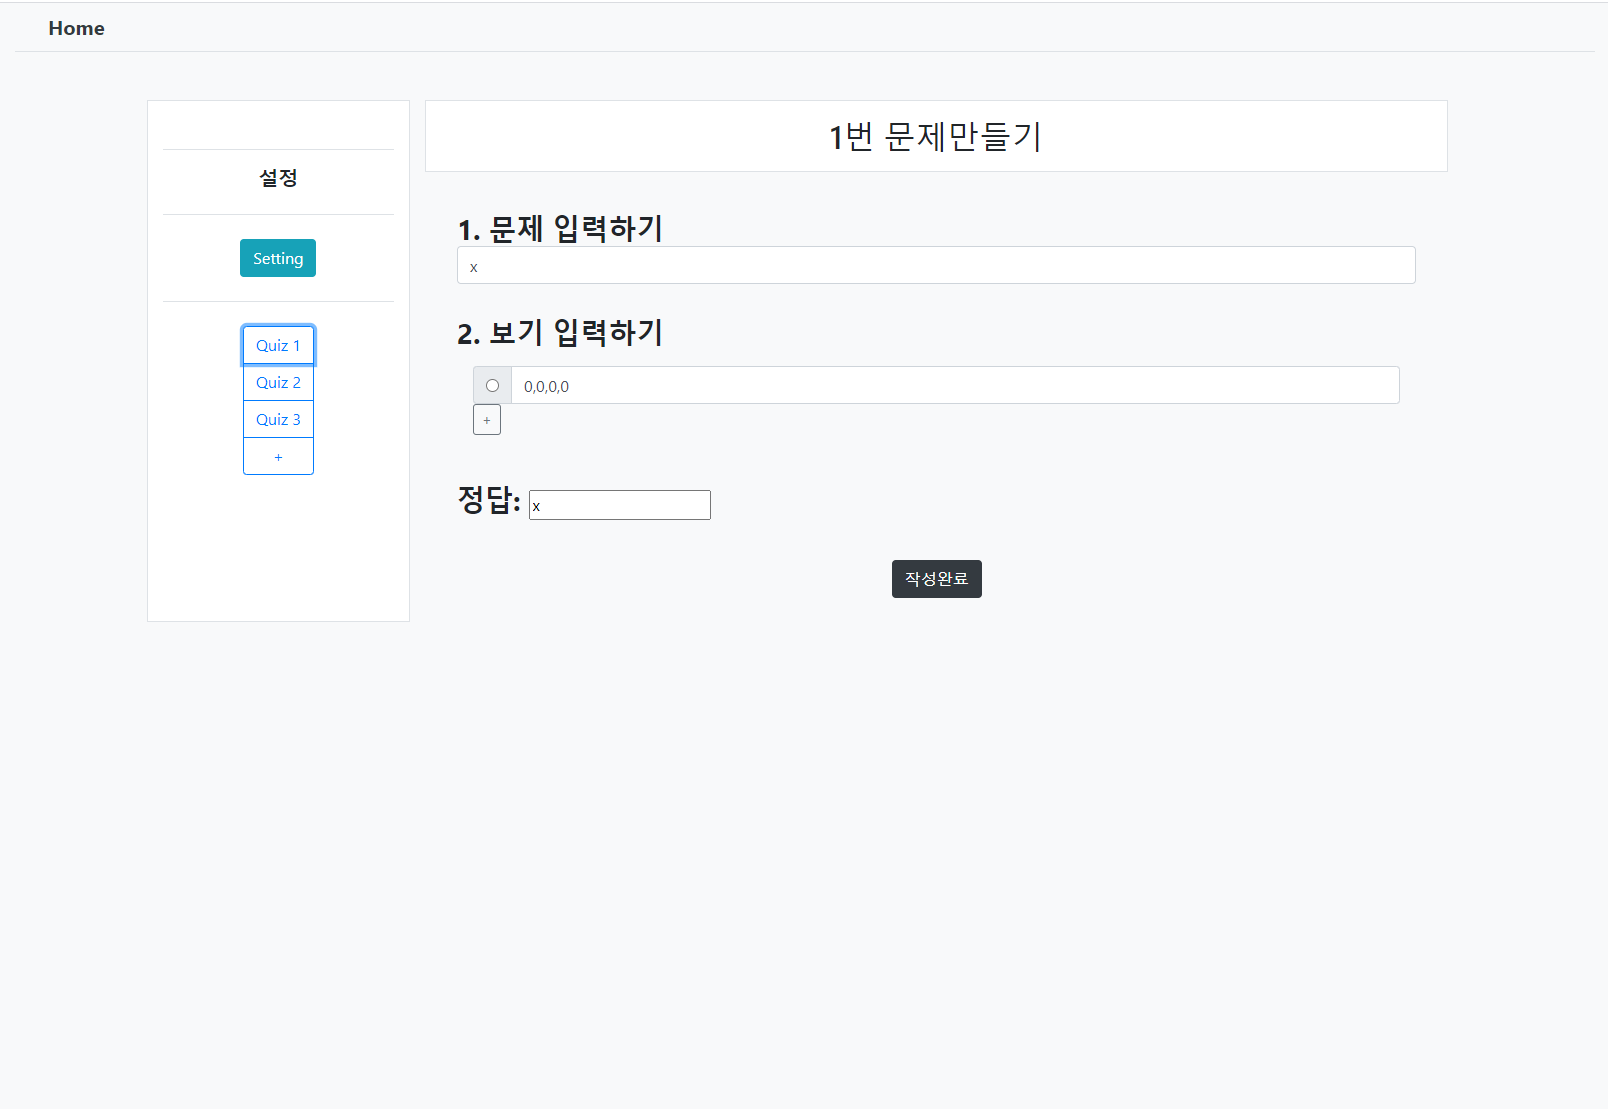Focus the question text input field
This screenshot has width=1608, height=1109.
point(936,266)
